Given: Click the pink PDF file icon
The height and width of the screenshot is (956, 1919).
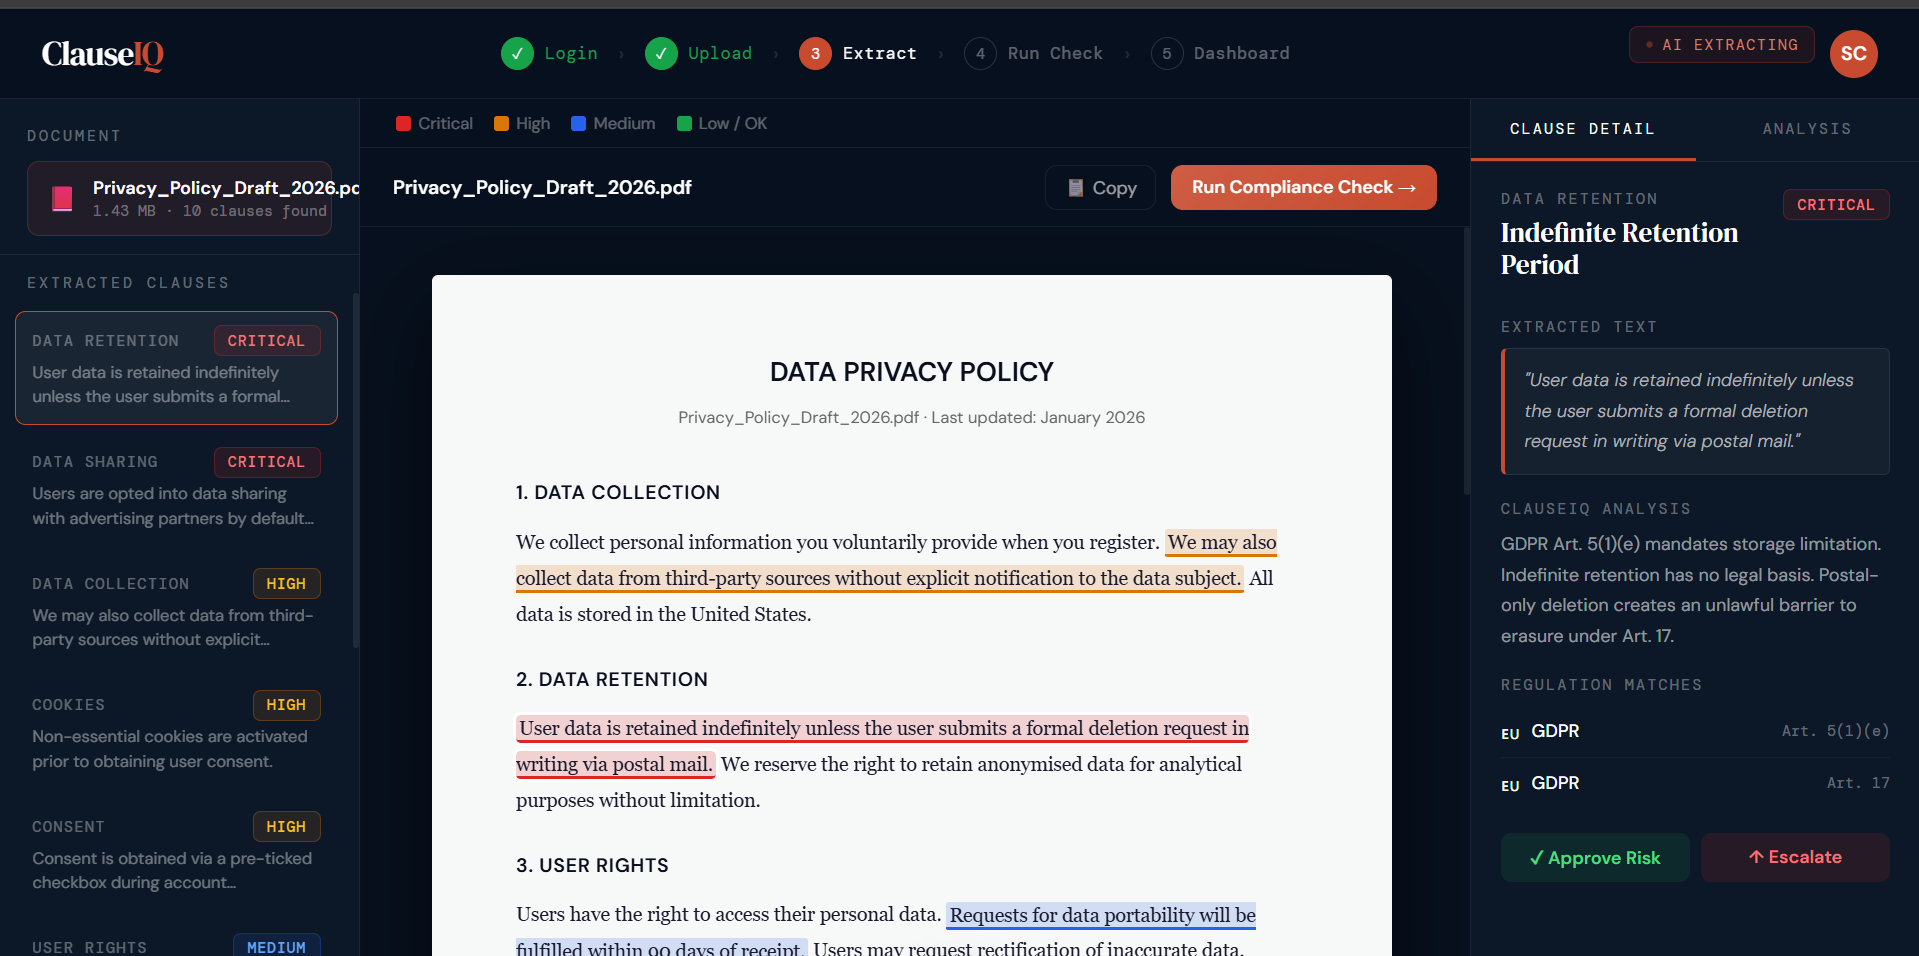Looking at the screenshot, I should coord(62,199).
